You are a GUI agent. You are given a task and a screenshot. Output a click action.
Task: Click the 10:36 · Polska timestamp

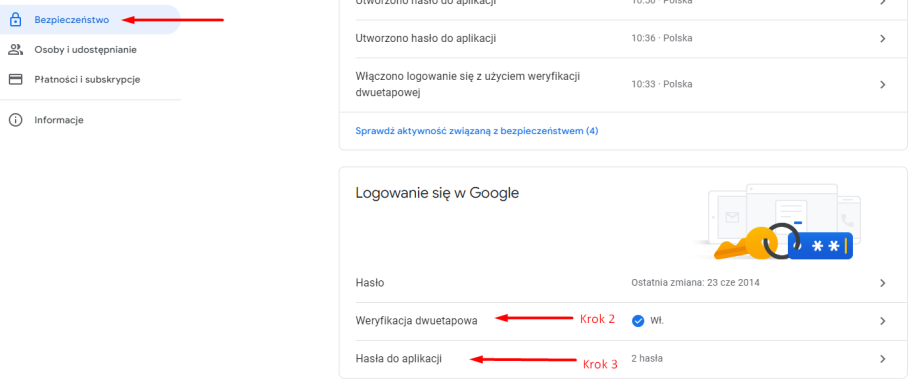pyautogui.click(x=662, y=38)
